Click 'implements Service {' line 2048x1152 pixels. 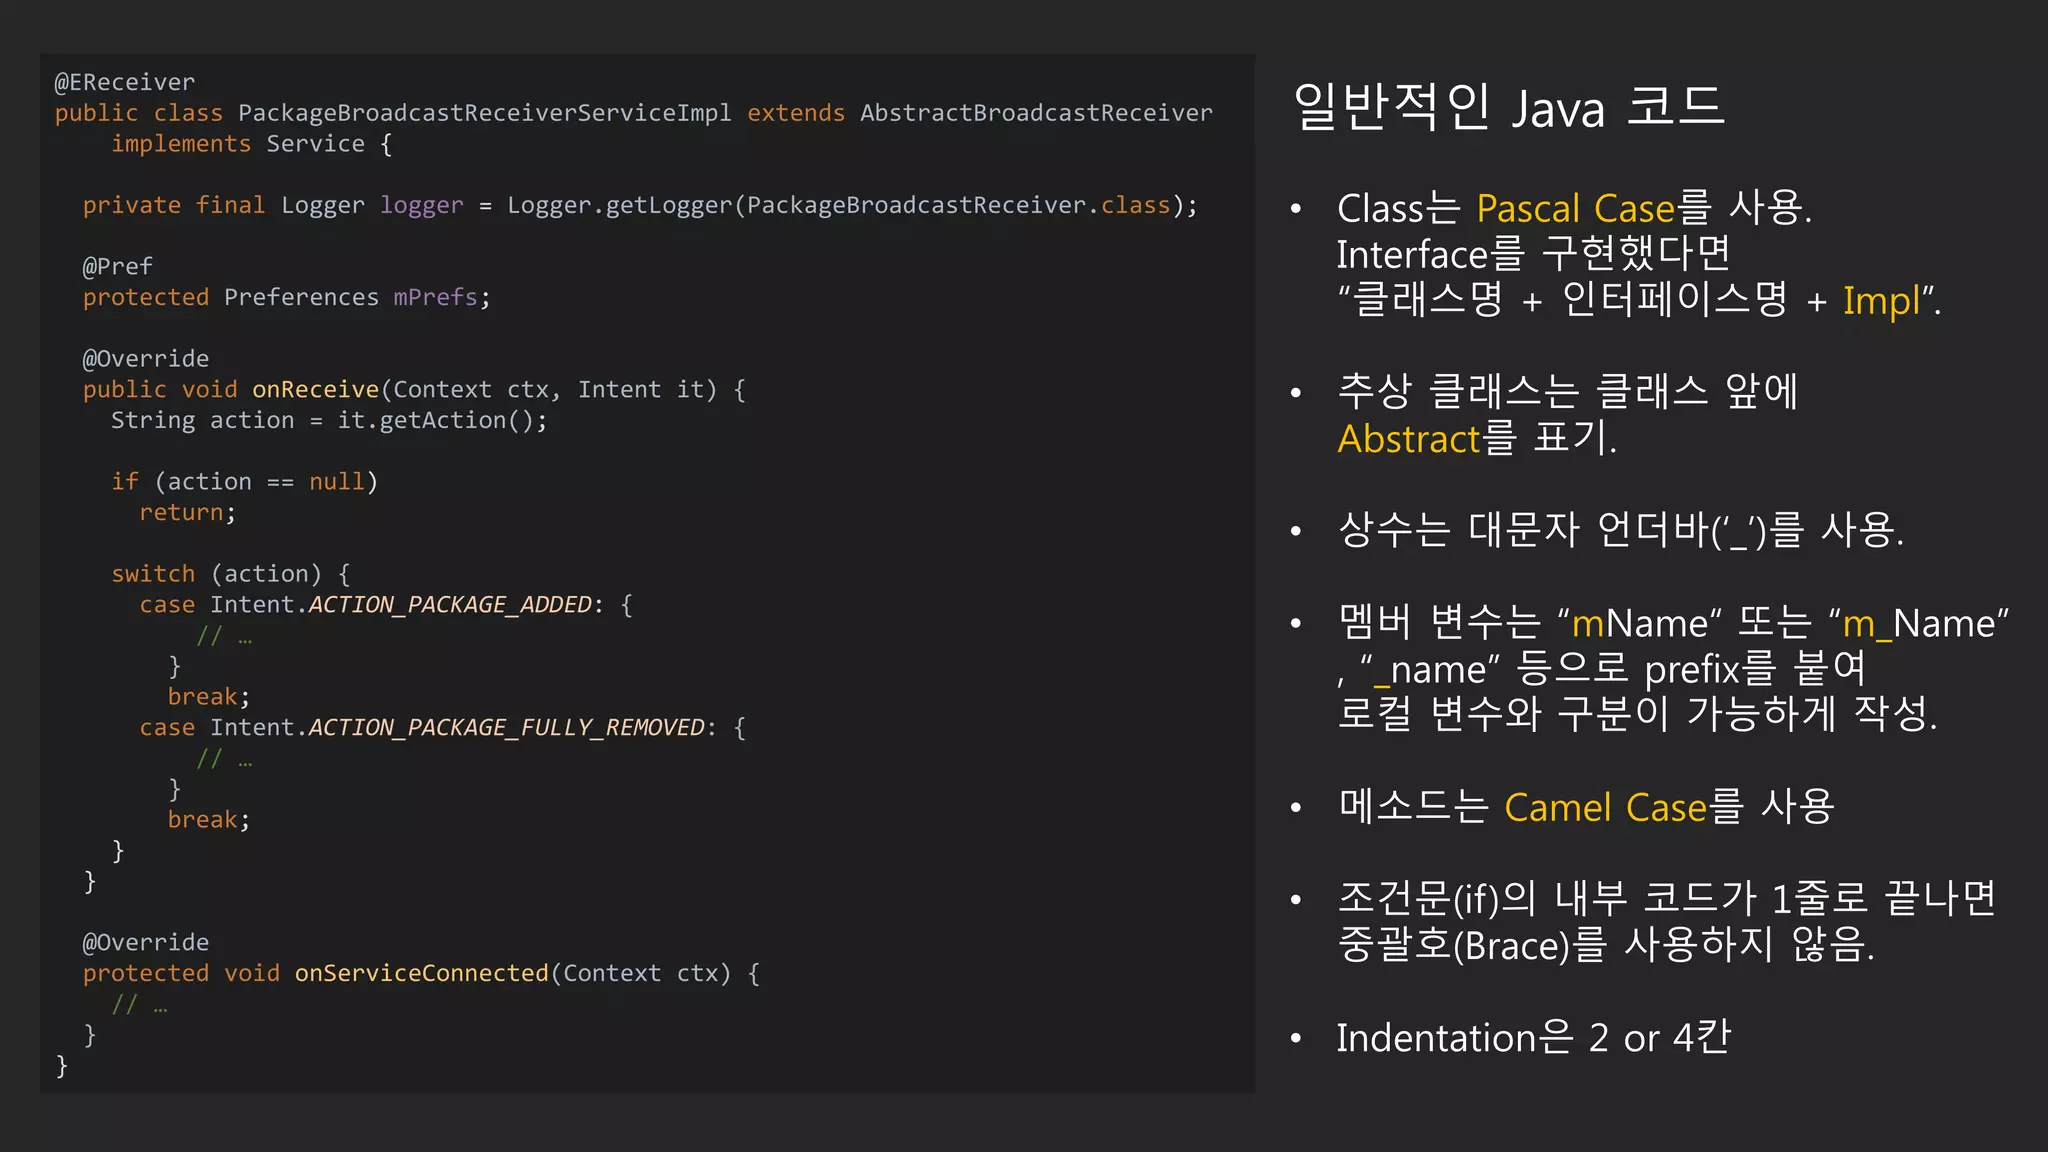pos(252,144)
